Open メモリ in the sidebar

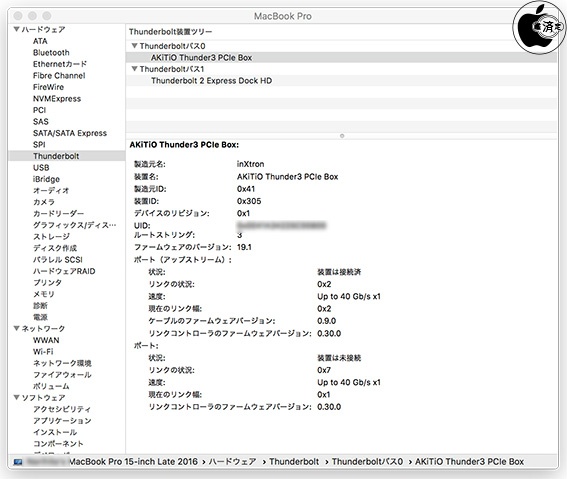point(44,294)
